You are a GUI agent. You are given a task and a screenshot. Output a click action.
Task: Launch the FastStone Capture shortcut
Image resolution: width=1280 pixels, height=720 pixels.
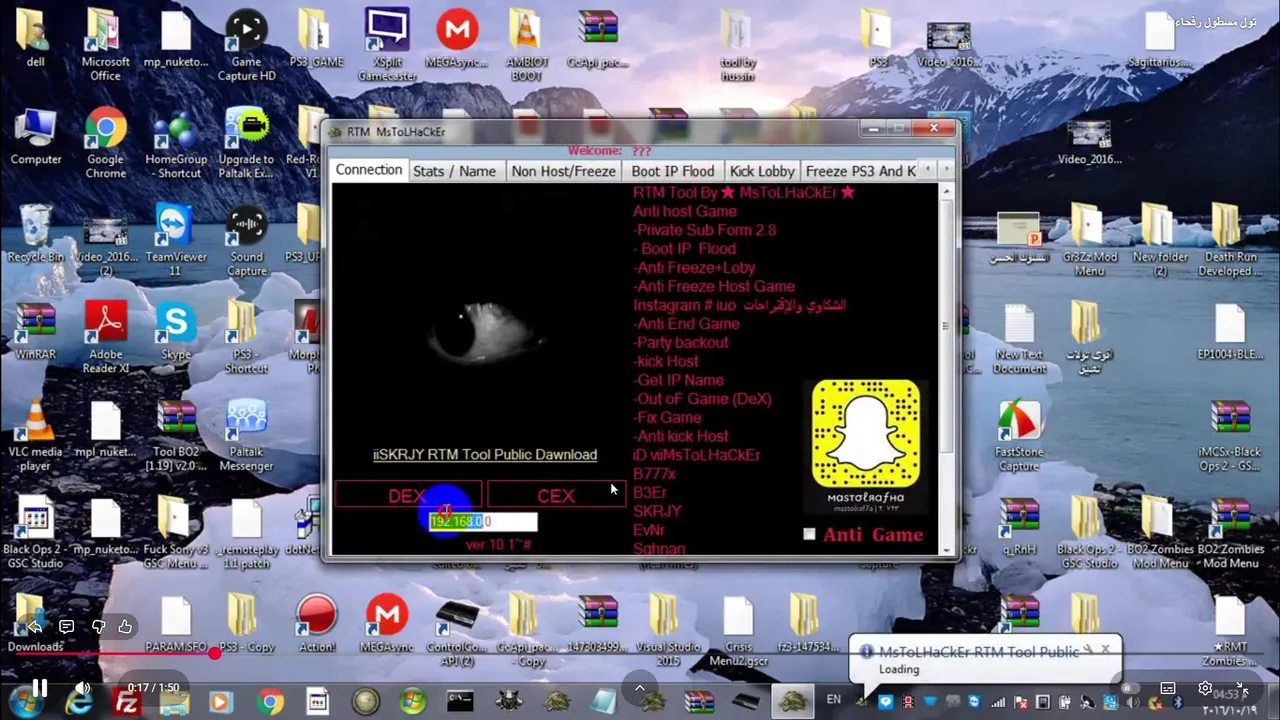1019,435
